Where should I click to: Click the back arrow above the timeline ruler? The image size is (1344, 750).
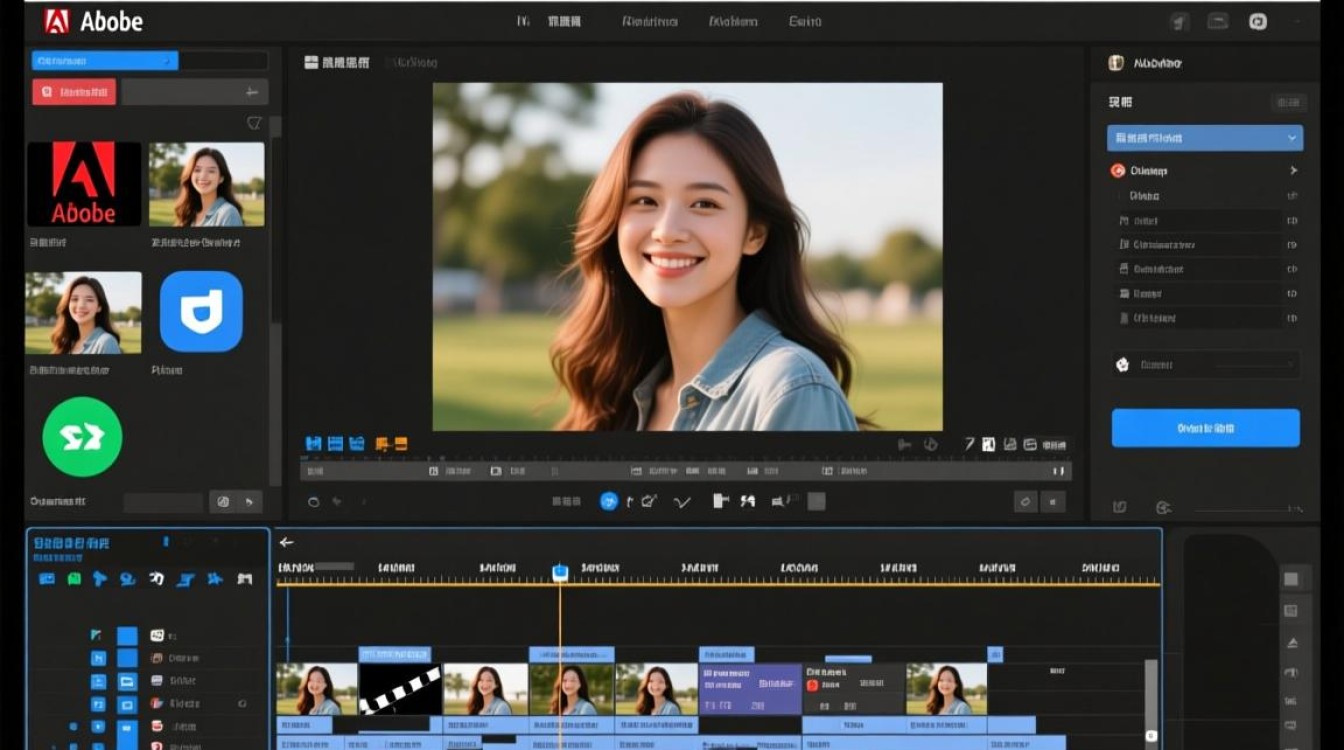(x=287, y=542)
